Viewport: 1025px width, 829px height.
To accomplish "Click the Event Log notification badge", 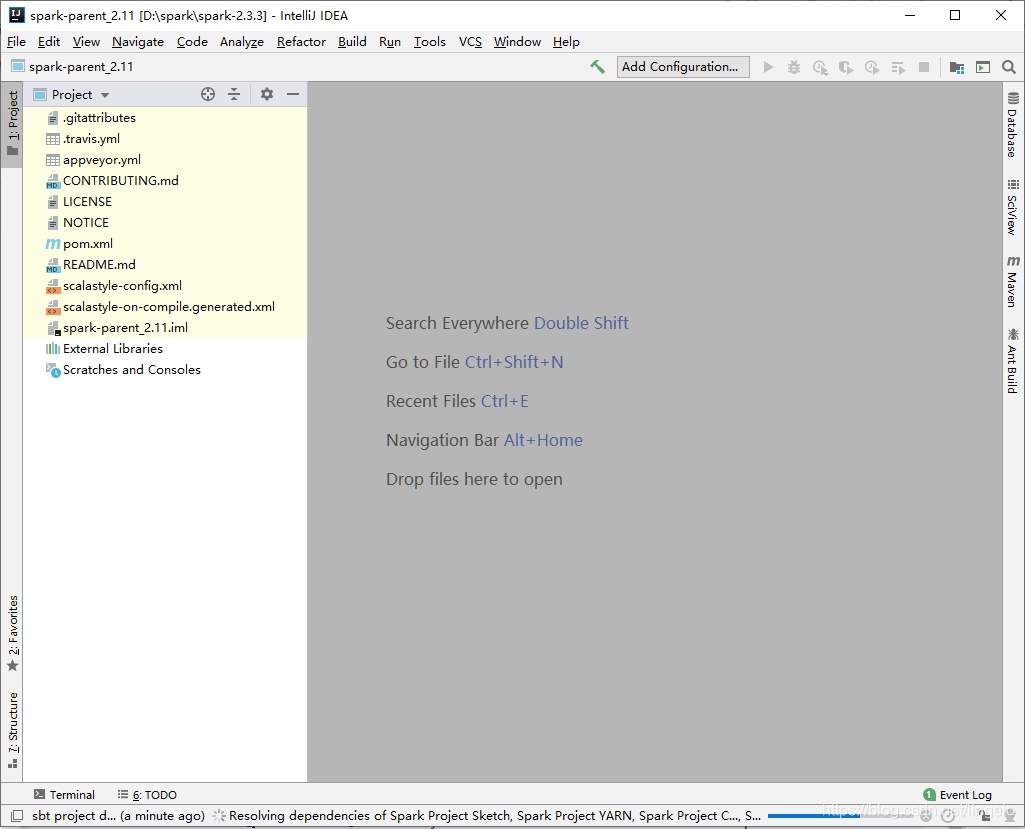I will click(x=929, y=794).
